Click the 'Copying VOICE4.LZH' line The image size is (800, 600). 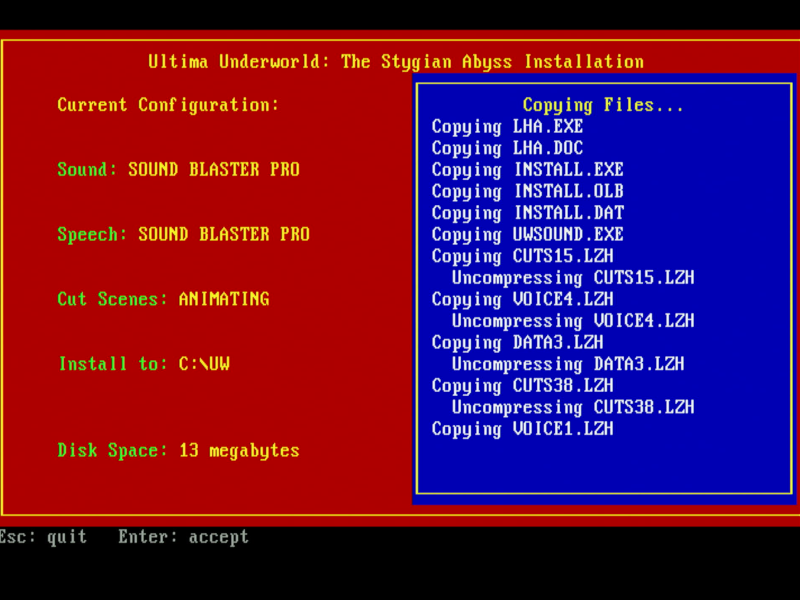(x=522, y=299)
